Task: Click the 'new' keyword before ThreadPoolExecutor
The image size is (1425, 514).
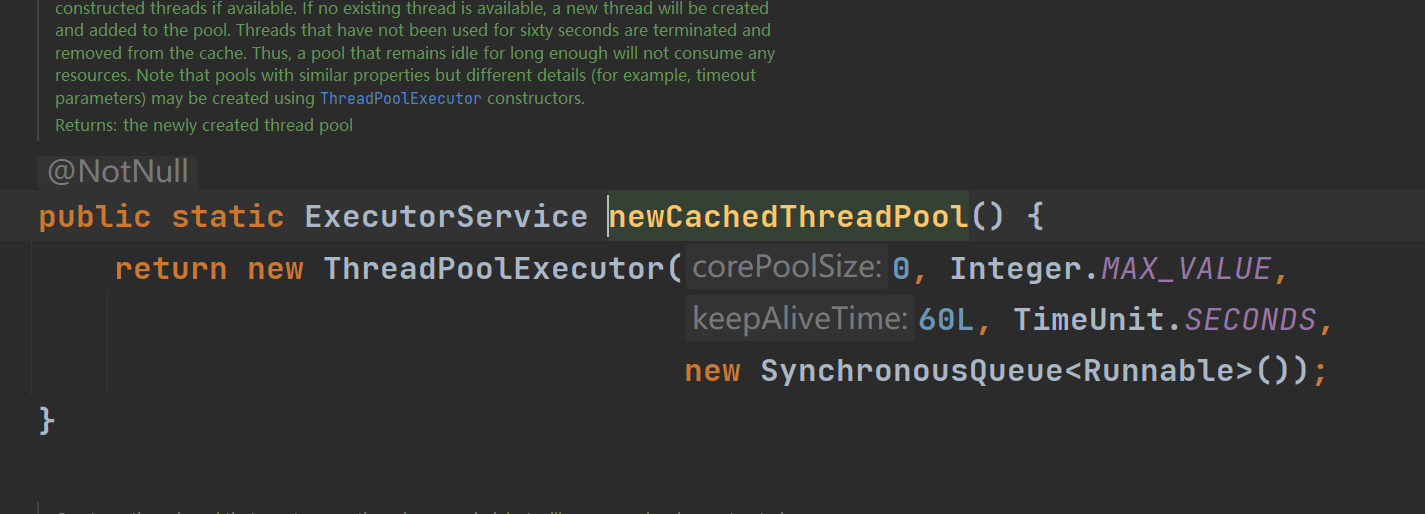Action: pyautogui.click(x=275, y=269)
